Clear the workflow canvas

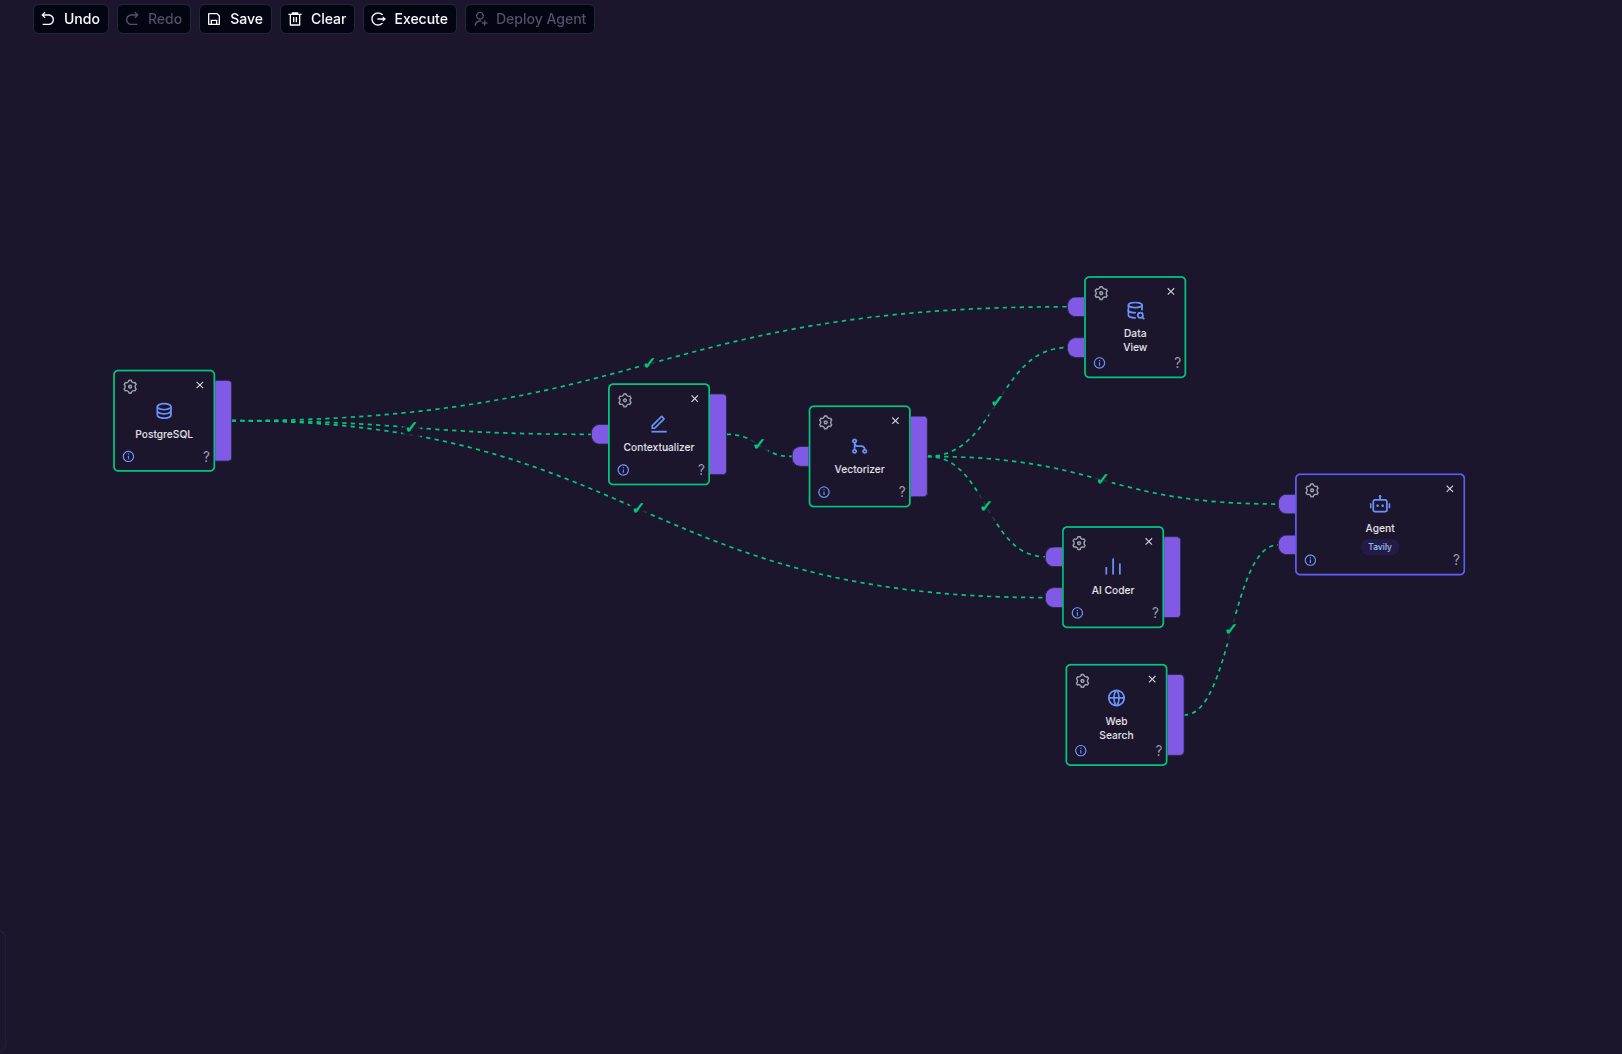pos(317,19)
